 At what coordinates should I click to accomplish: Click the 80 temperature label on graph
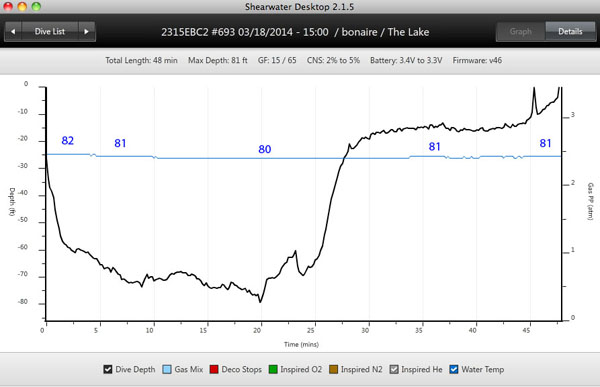click(265, 149)
